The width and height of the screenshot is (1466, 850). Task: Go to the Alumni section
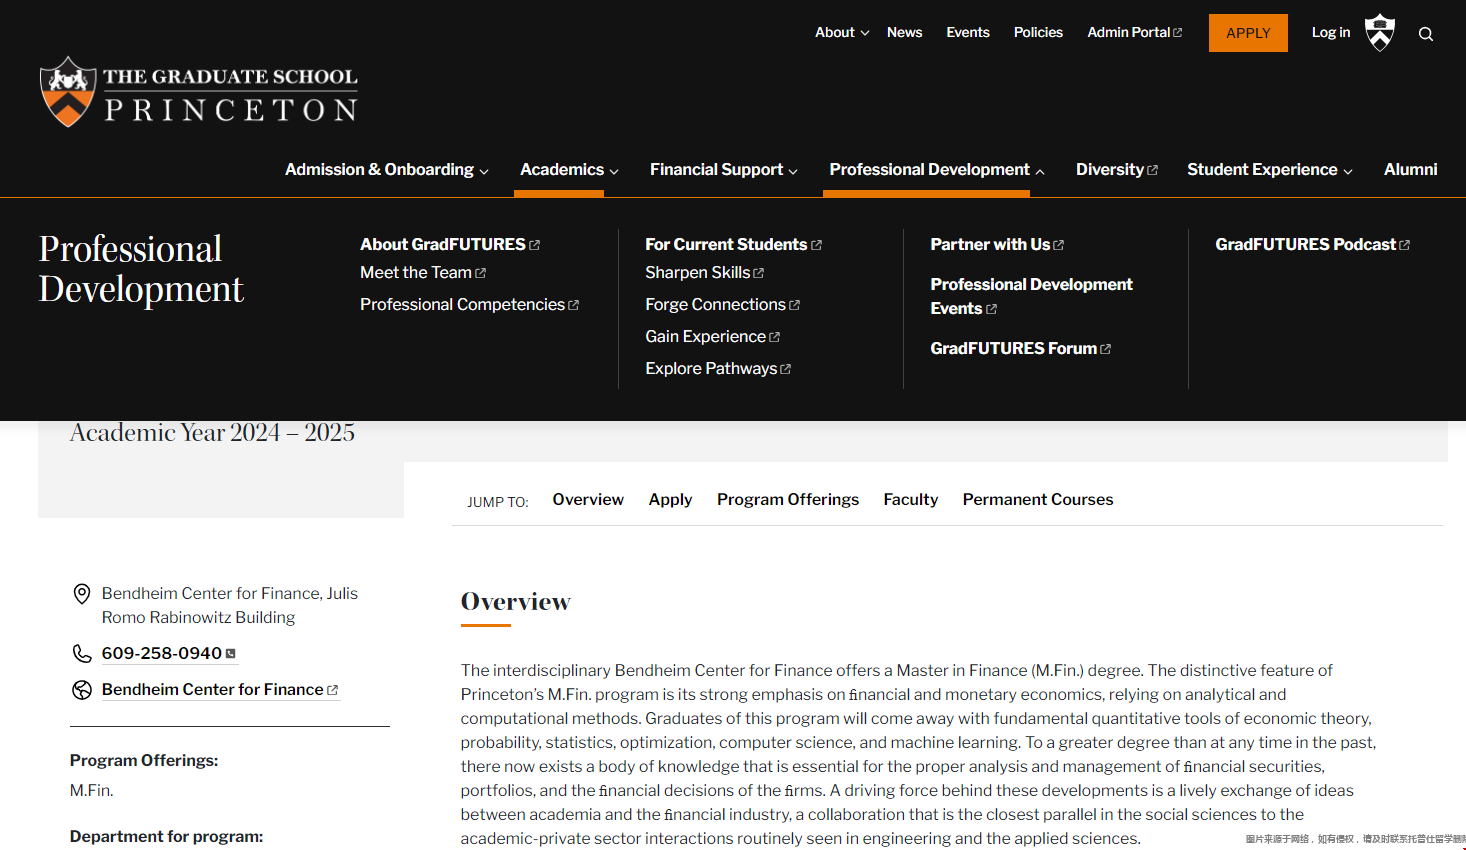(x=1410, y=170)
